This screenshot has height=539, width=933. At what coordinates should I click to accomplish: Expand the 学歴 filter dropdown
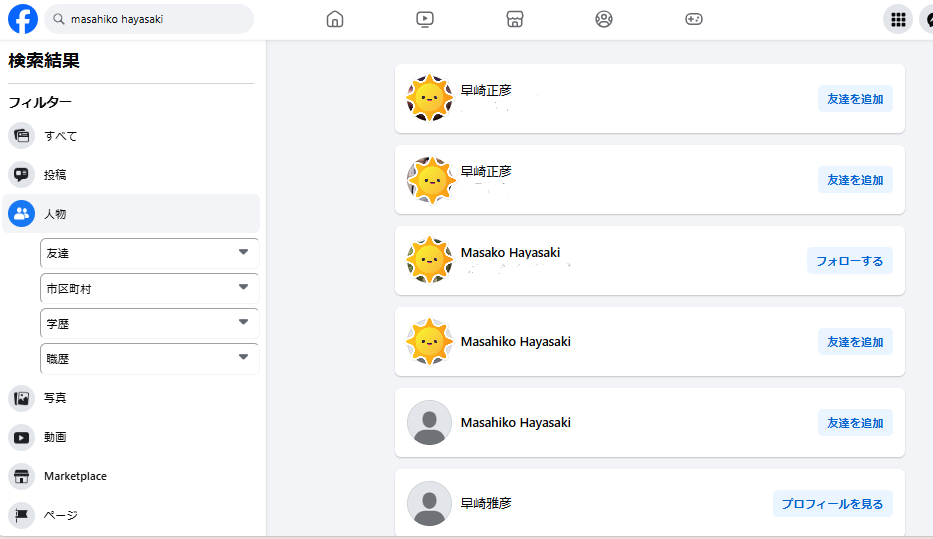(x=149, y=324)
